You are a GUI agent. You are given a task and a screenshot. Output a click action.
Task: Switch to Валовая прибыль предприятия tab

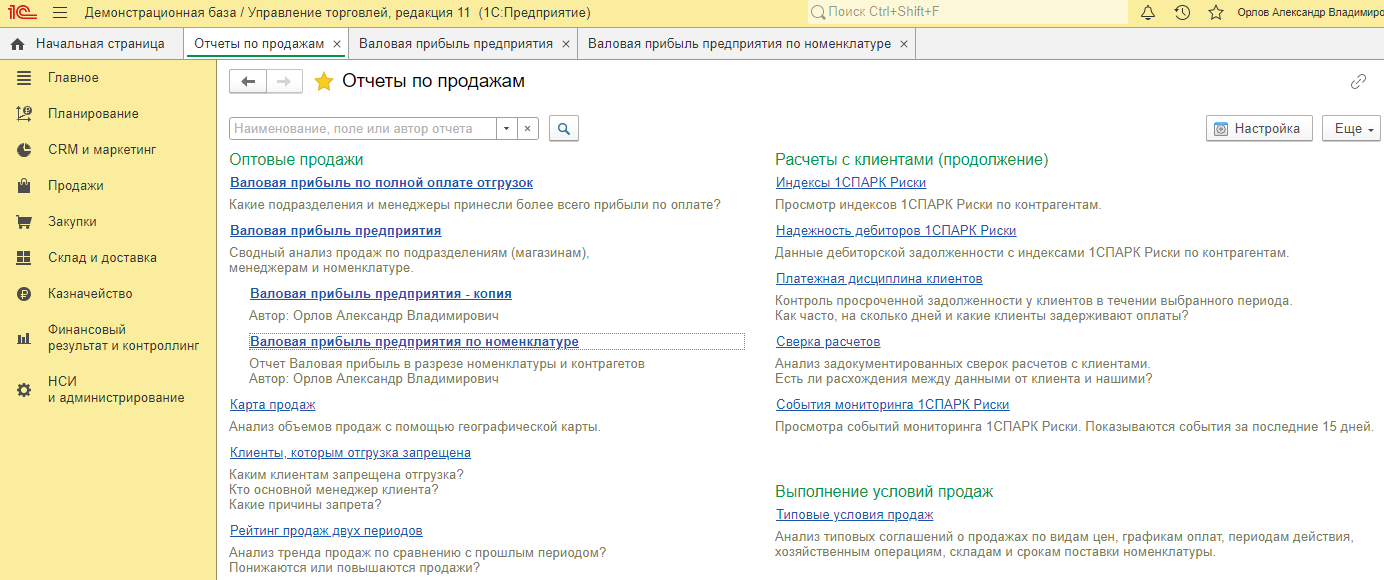[x=455, y=44]
